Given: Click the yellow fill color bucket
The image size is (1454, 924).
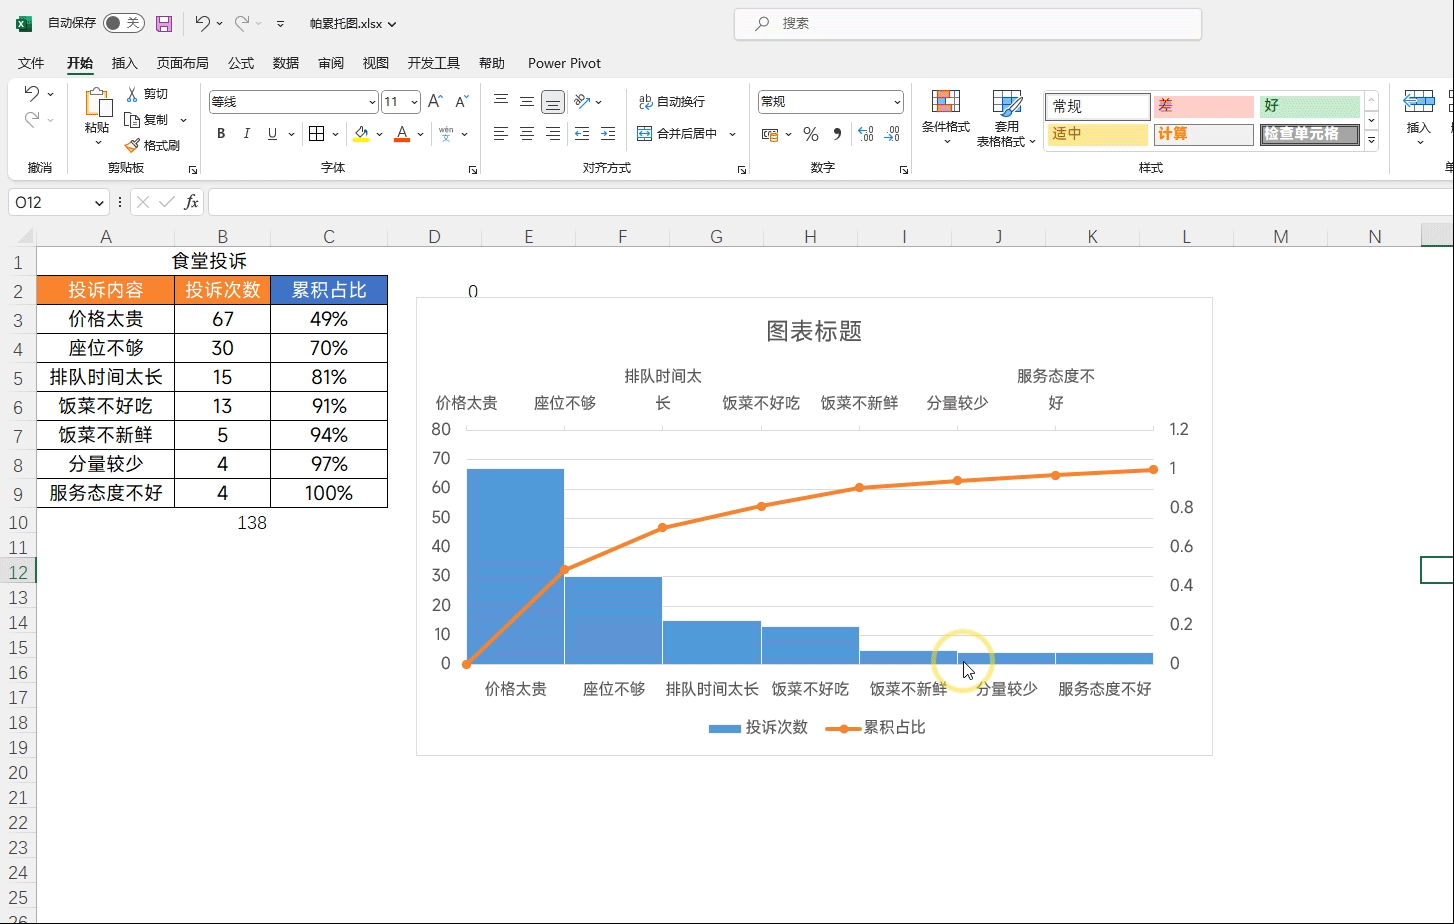Looking at the screenshot, I should pyautogui.click(x=361, y=134).
